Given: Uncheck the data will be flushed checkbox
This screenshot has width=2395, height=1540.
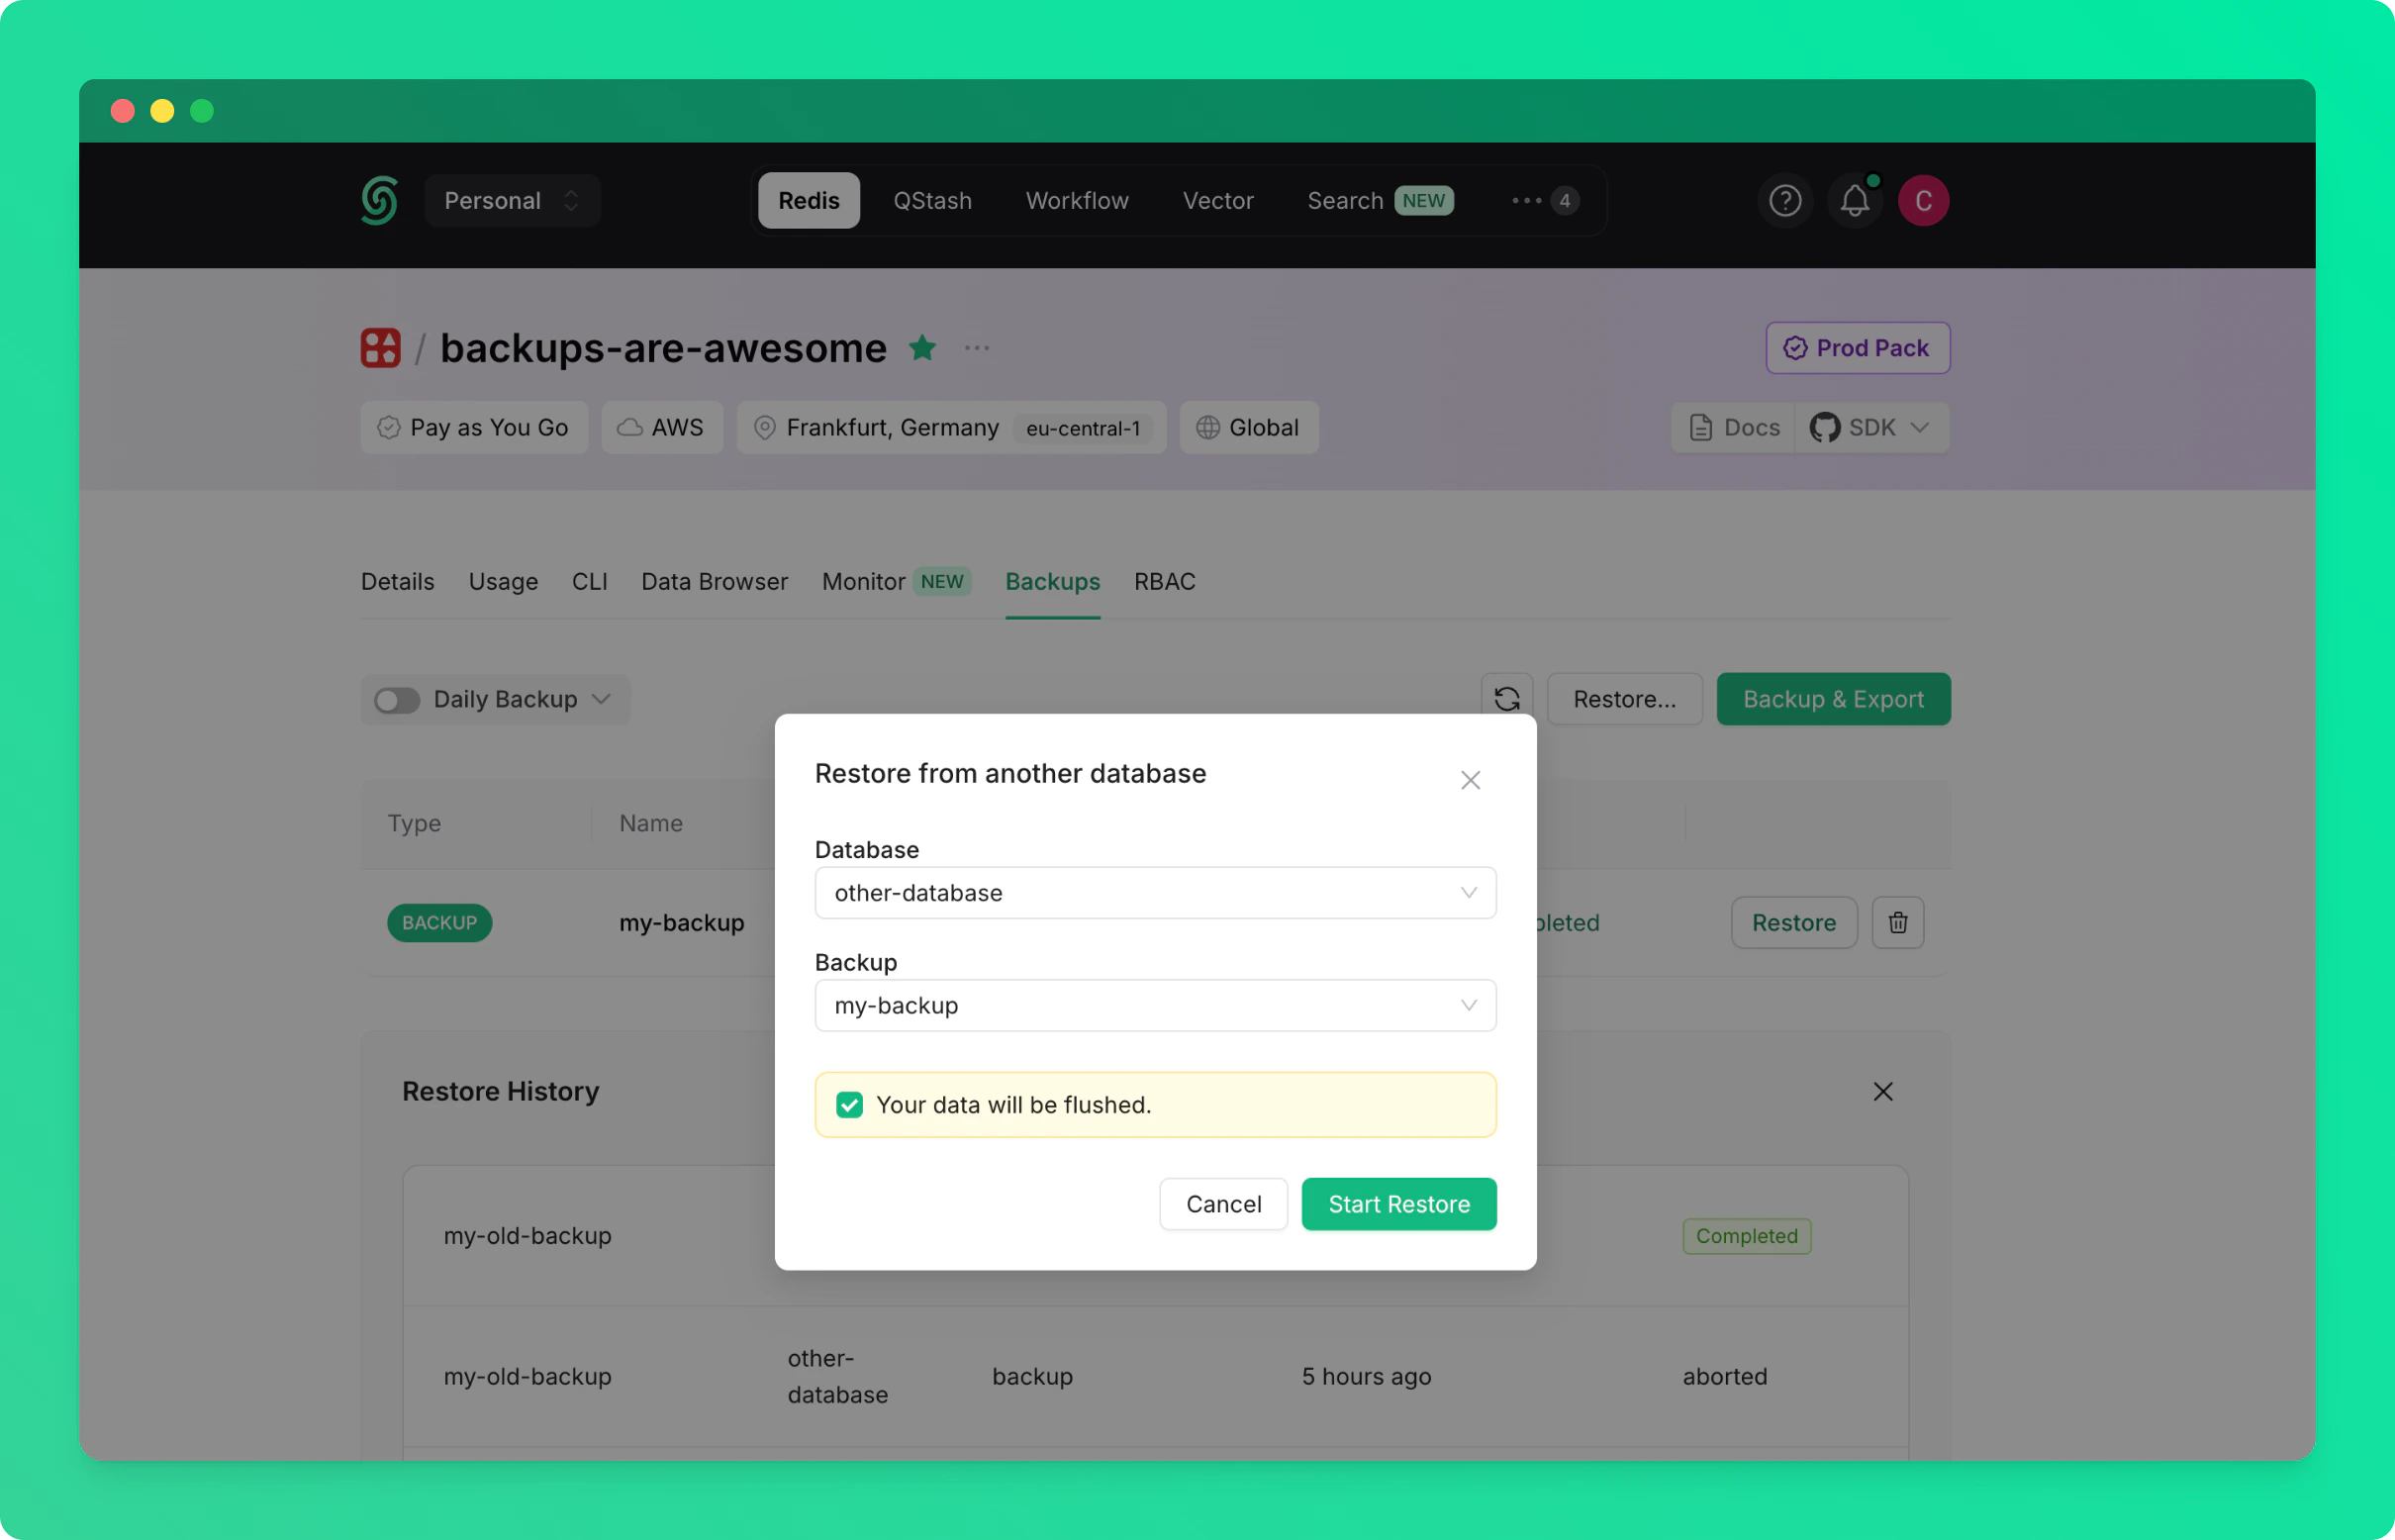Looking at the screenshot, I should 849,1104.
